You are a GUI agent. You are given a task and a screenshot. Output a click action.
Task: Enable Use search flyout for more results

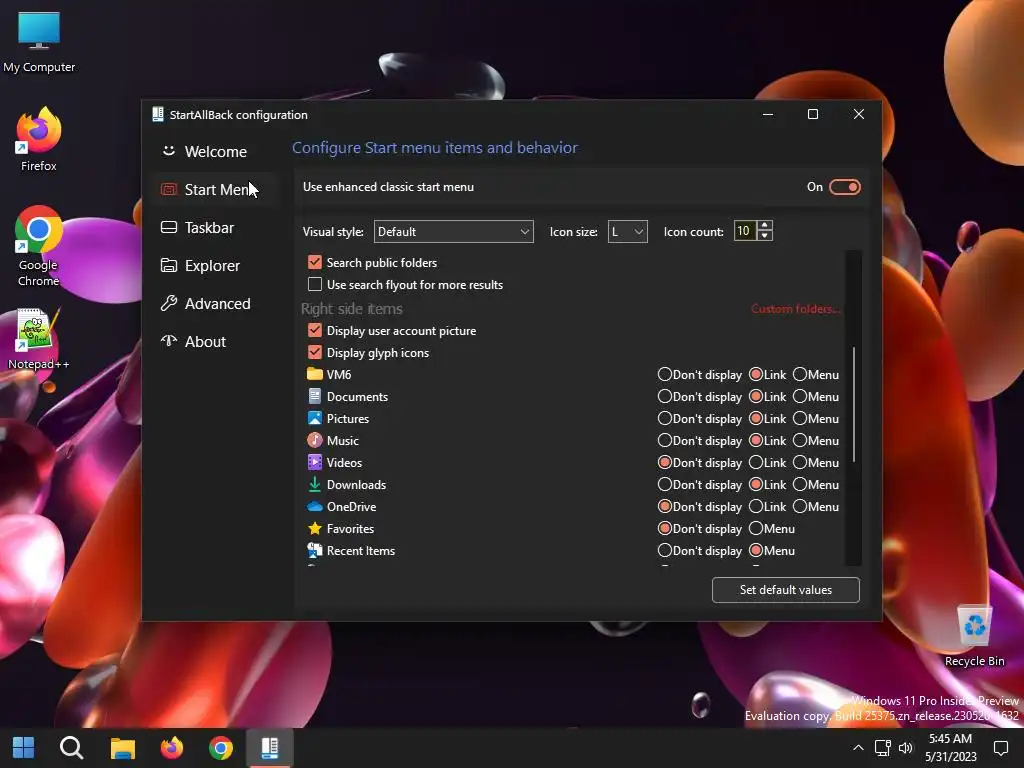tap(315, 284)
